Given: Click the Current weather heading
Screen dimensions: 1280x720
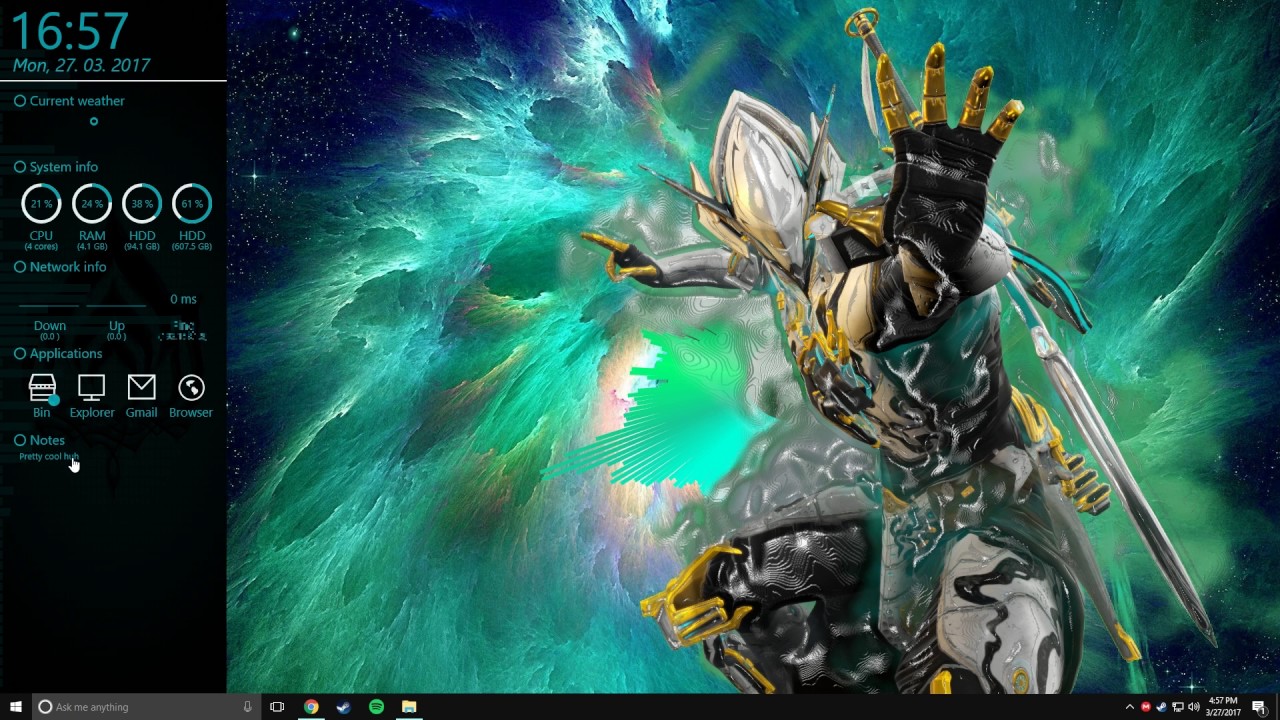Looking at the screenshot, I should (77, 101).
